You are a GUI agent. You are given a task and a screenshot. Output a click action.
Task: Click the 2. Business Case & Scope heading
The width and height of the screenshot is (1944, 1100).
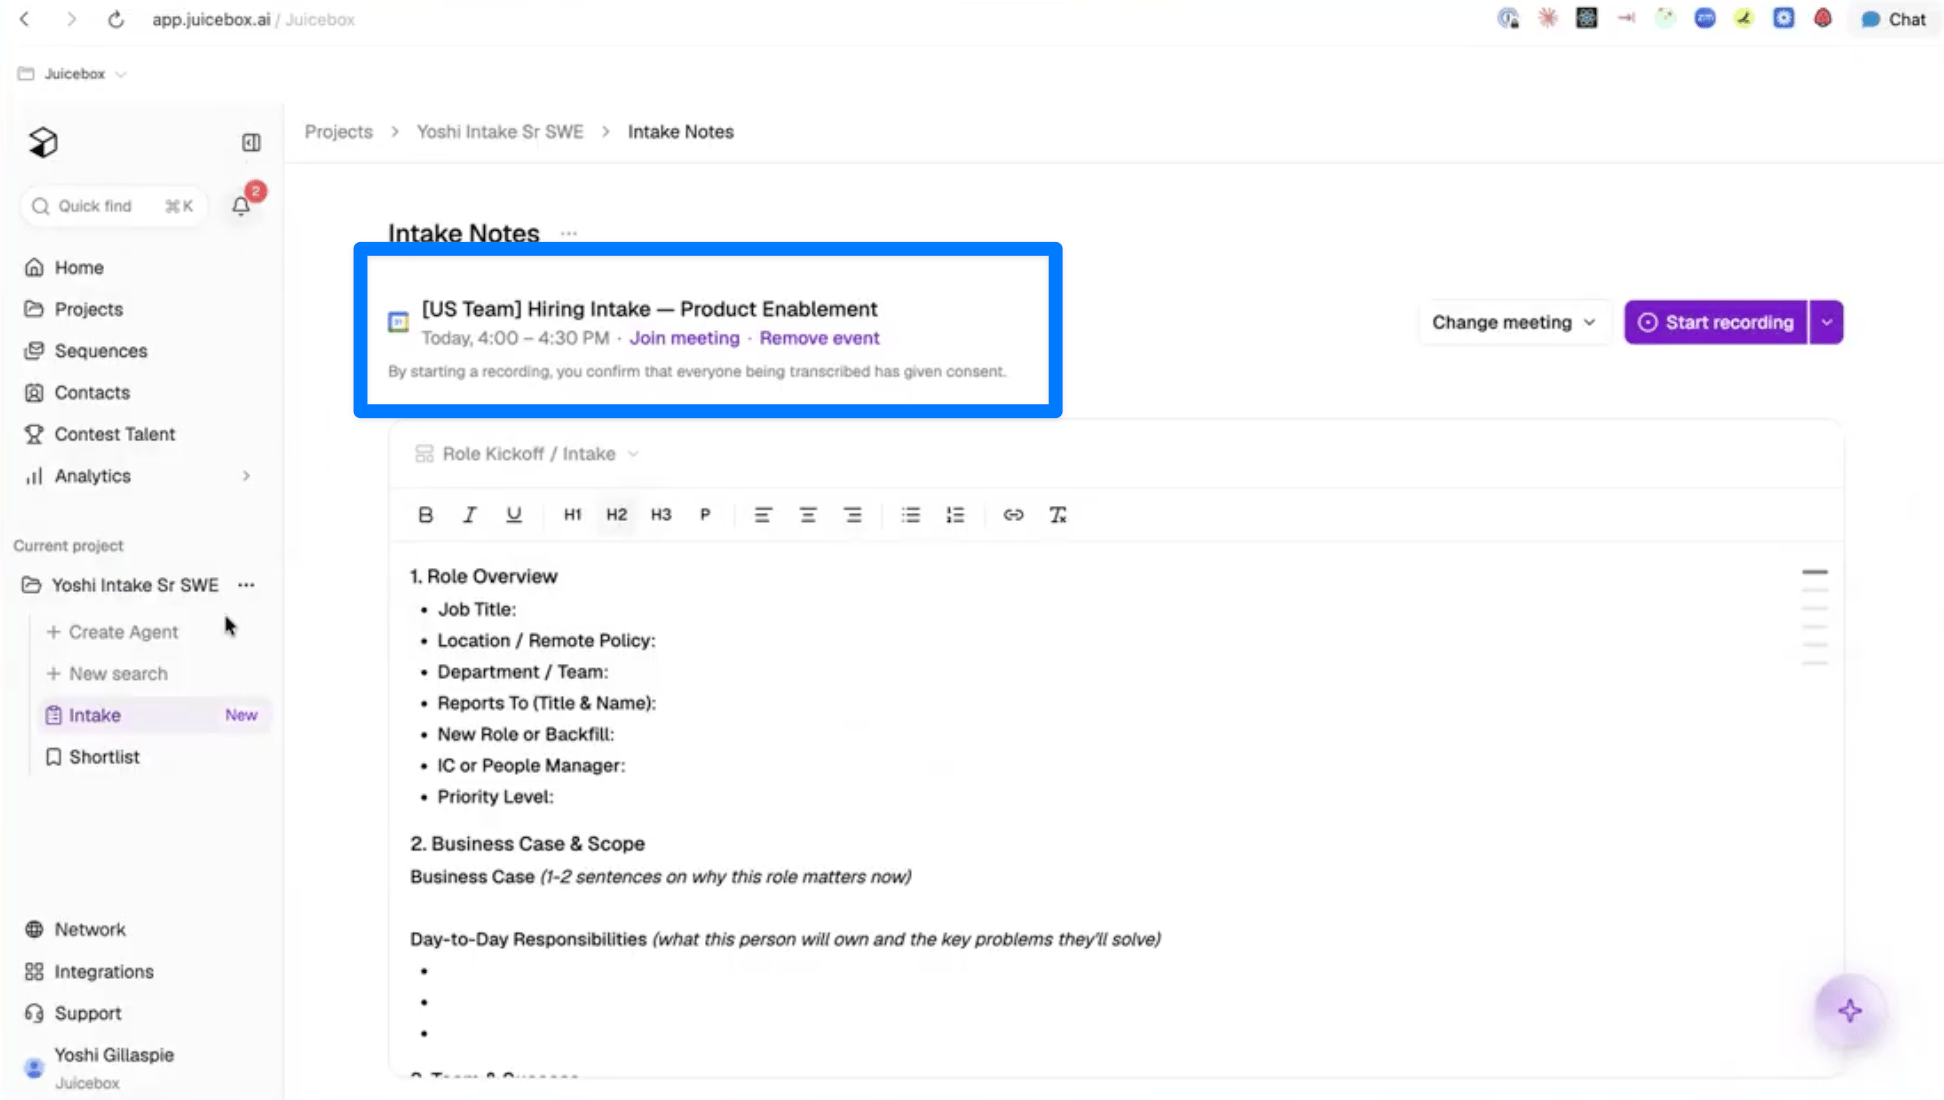(x=527, y=844)
